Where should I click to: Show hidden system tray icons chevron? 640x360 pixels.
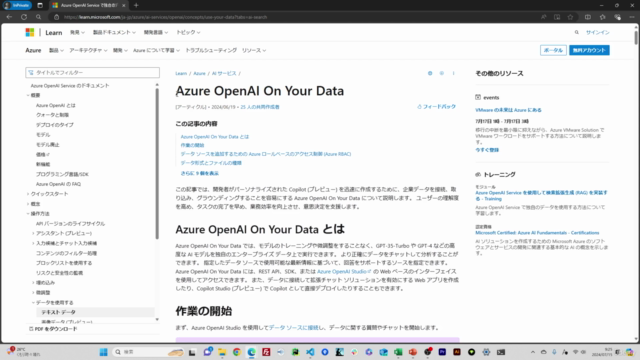pyautogui.click(x=533, y=352)
